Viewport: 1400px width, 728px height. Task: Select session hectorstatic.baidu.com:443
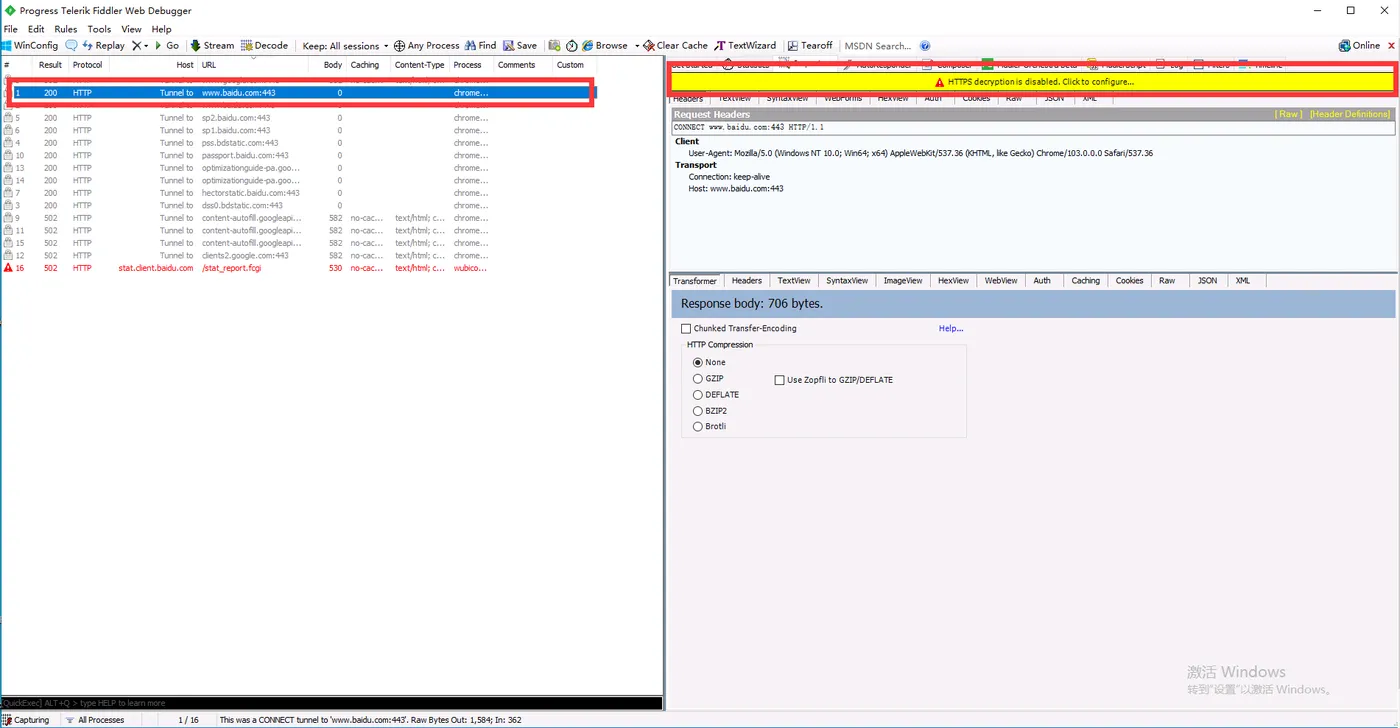pyautogui.click(x=300, y=193)
